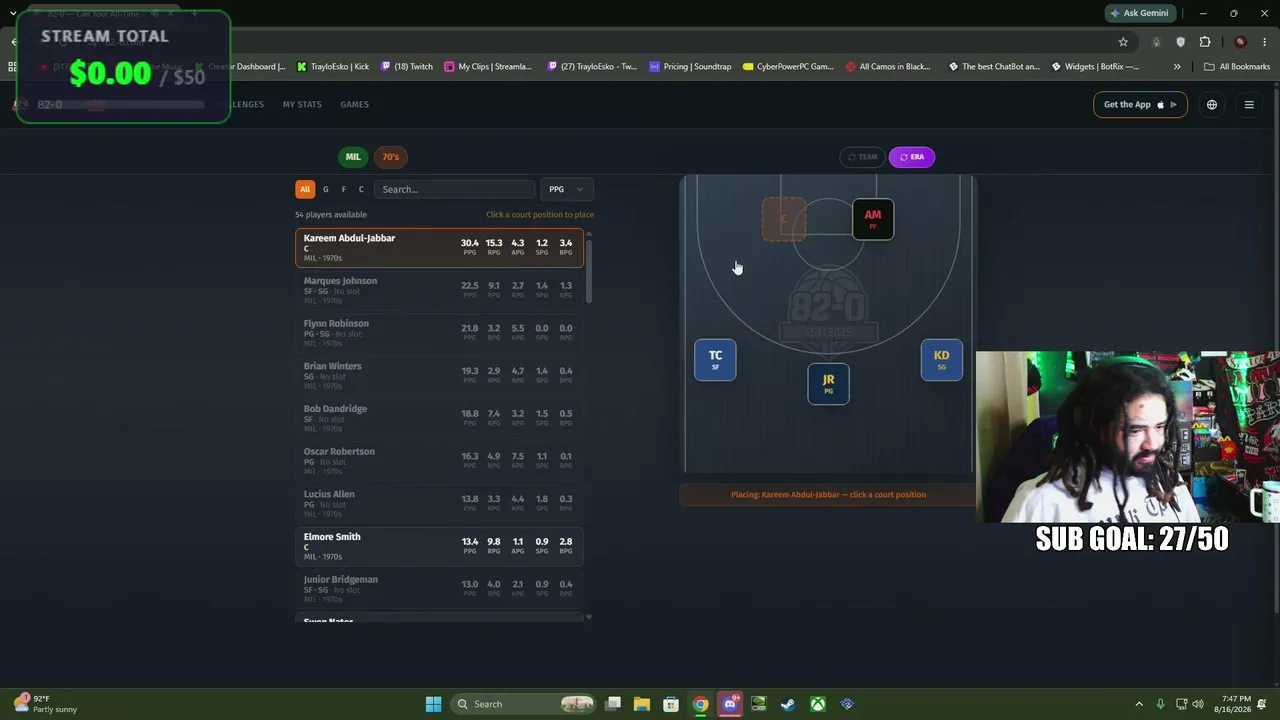The image size is (1280, 720).
Task: Show hidden system tray icons
Action: click(x=1138, y=704)
